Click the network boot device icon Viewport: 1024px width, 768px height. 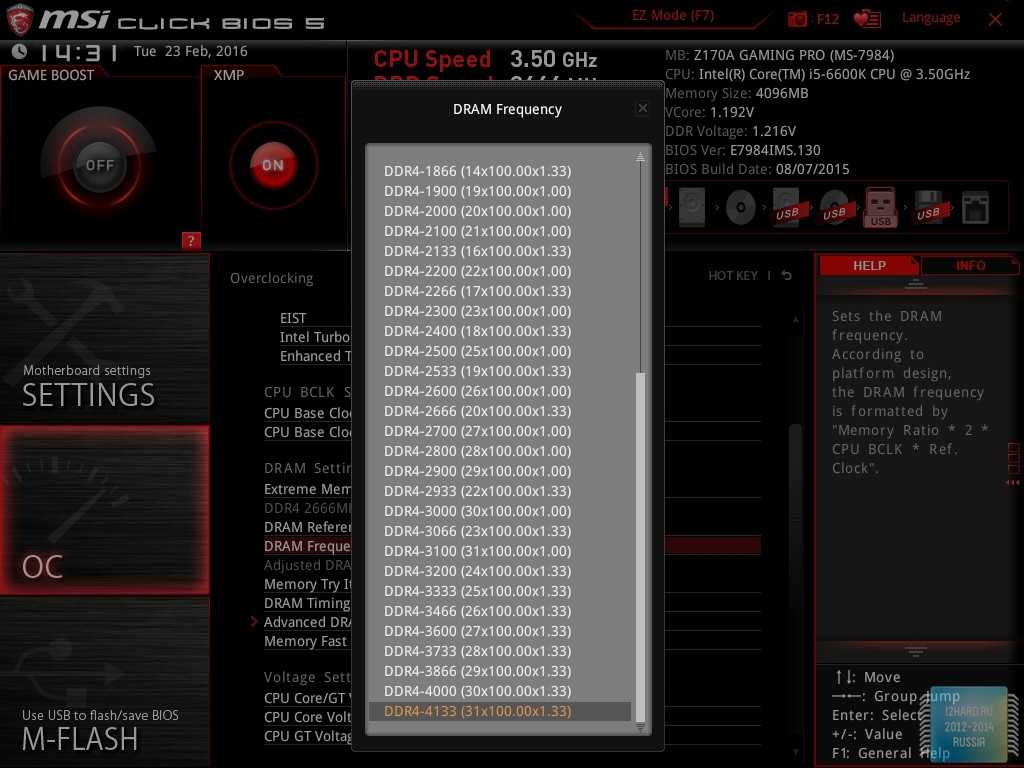974,208
